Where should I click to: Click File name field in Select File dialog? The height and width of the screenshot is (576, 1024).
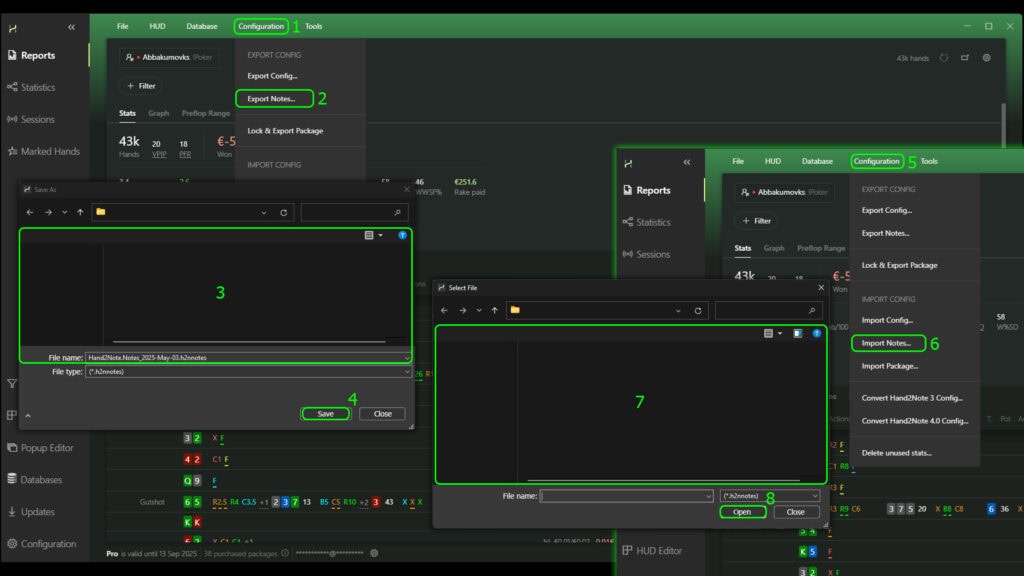(x=623, y=496)
